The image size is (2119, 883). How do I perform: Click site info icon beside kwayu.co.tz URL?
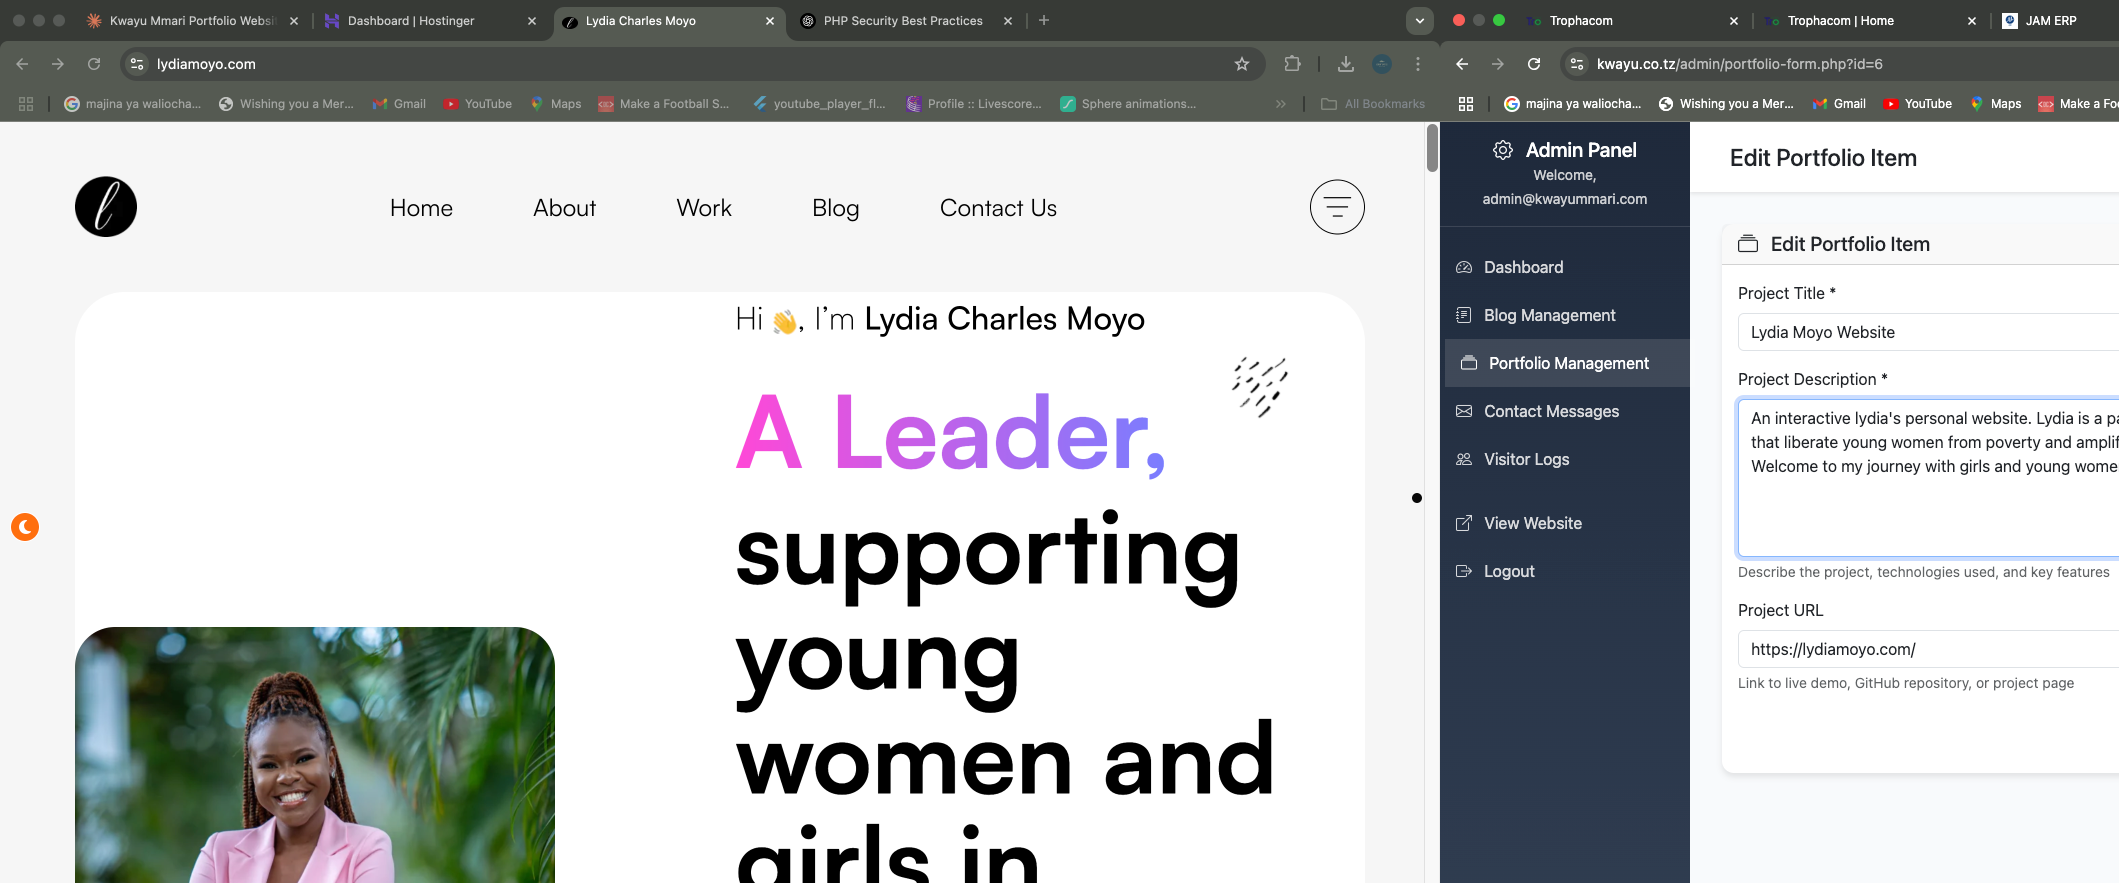click(1577, 64)
